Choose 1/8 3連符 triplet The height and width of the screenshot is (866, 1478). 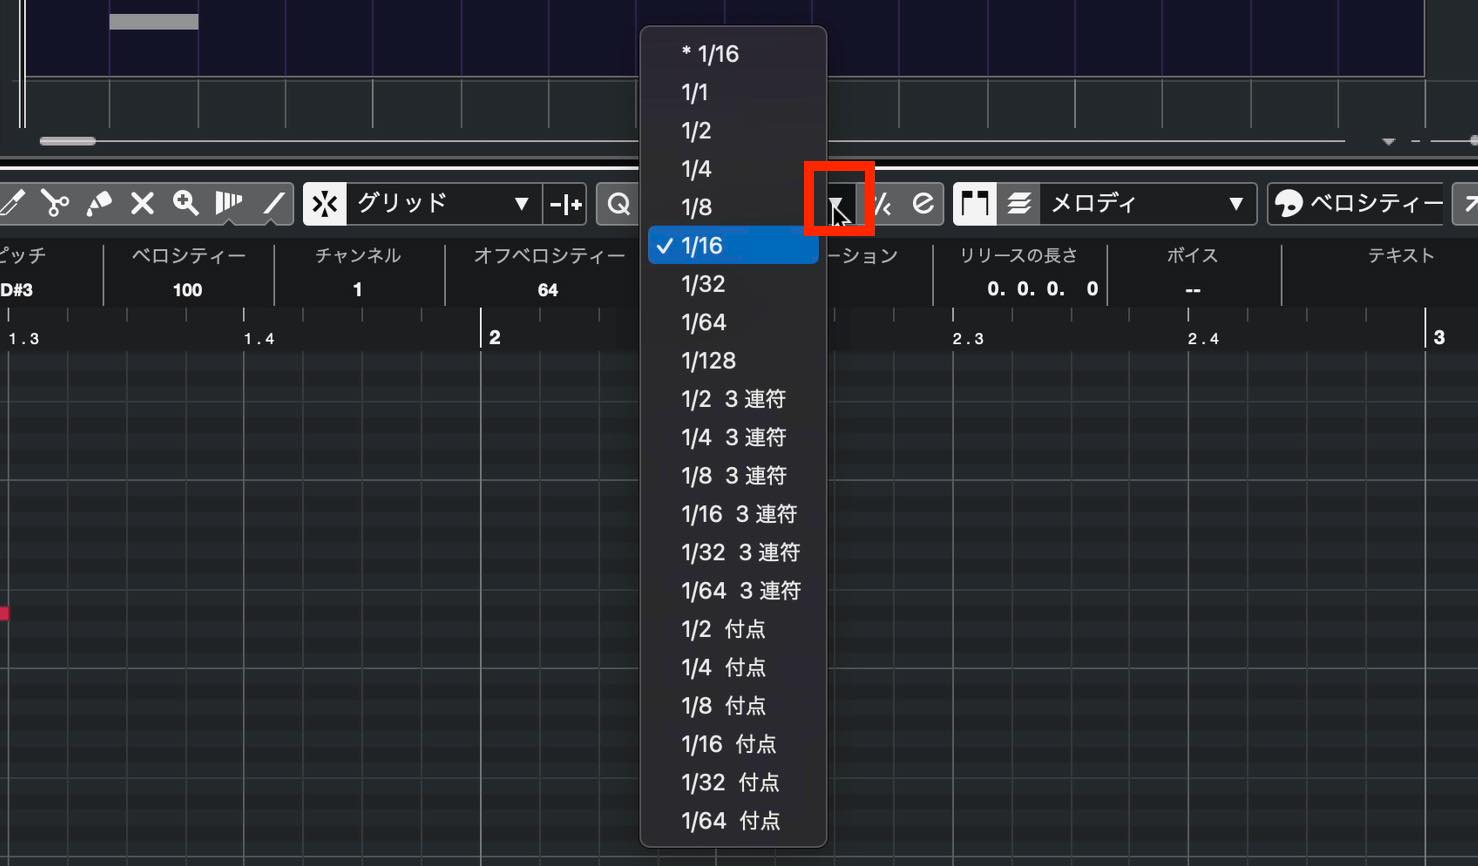click(x=733, y=476)
